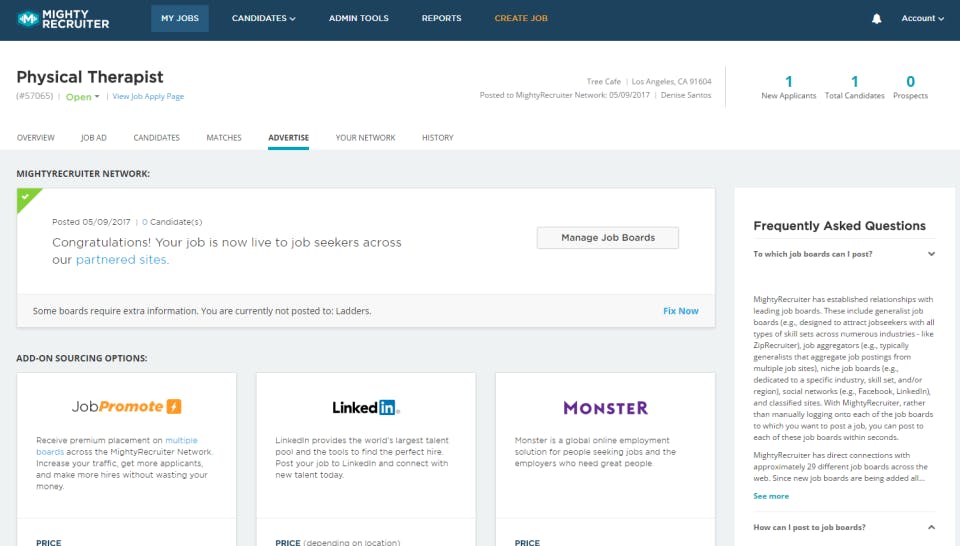Switch to the Job Ad tab
This screenshot has width=960, height=546.
coord(94,138)
